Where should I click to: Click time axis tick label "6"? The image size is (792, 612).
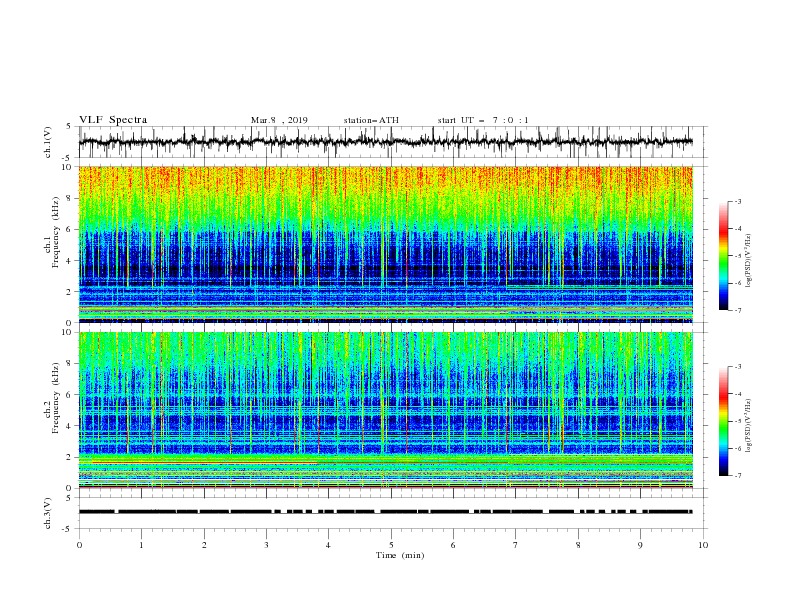(453, 545)
